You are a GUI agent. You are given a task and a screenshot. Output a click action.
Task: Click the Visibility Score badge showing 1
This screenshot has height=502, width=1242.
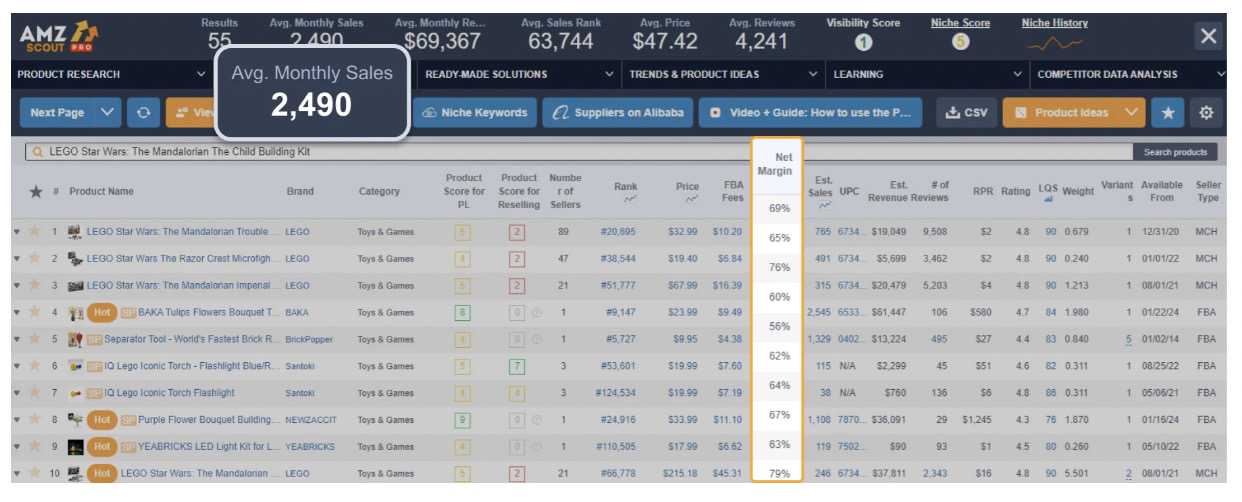(x=863, y=43)
